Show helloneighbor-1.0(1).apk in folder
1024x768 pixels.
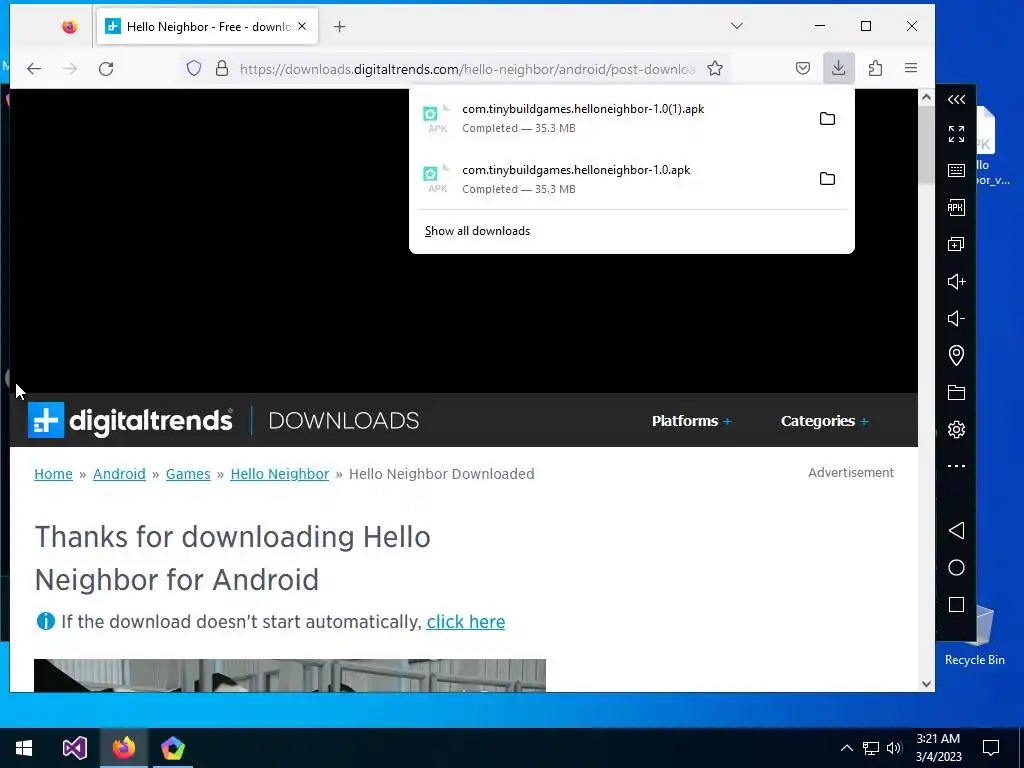(x=827, y=118)
